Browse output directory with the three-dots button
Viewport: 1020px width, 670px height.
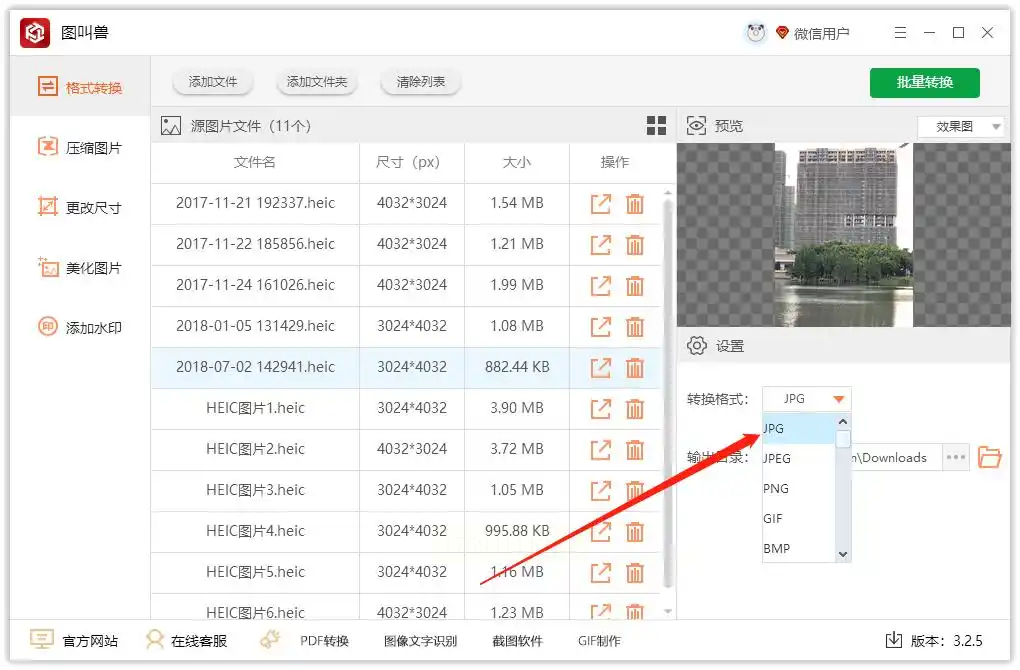point(956,458)
